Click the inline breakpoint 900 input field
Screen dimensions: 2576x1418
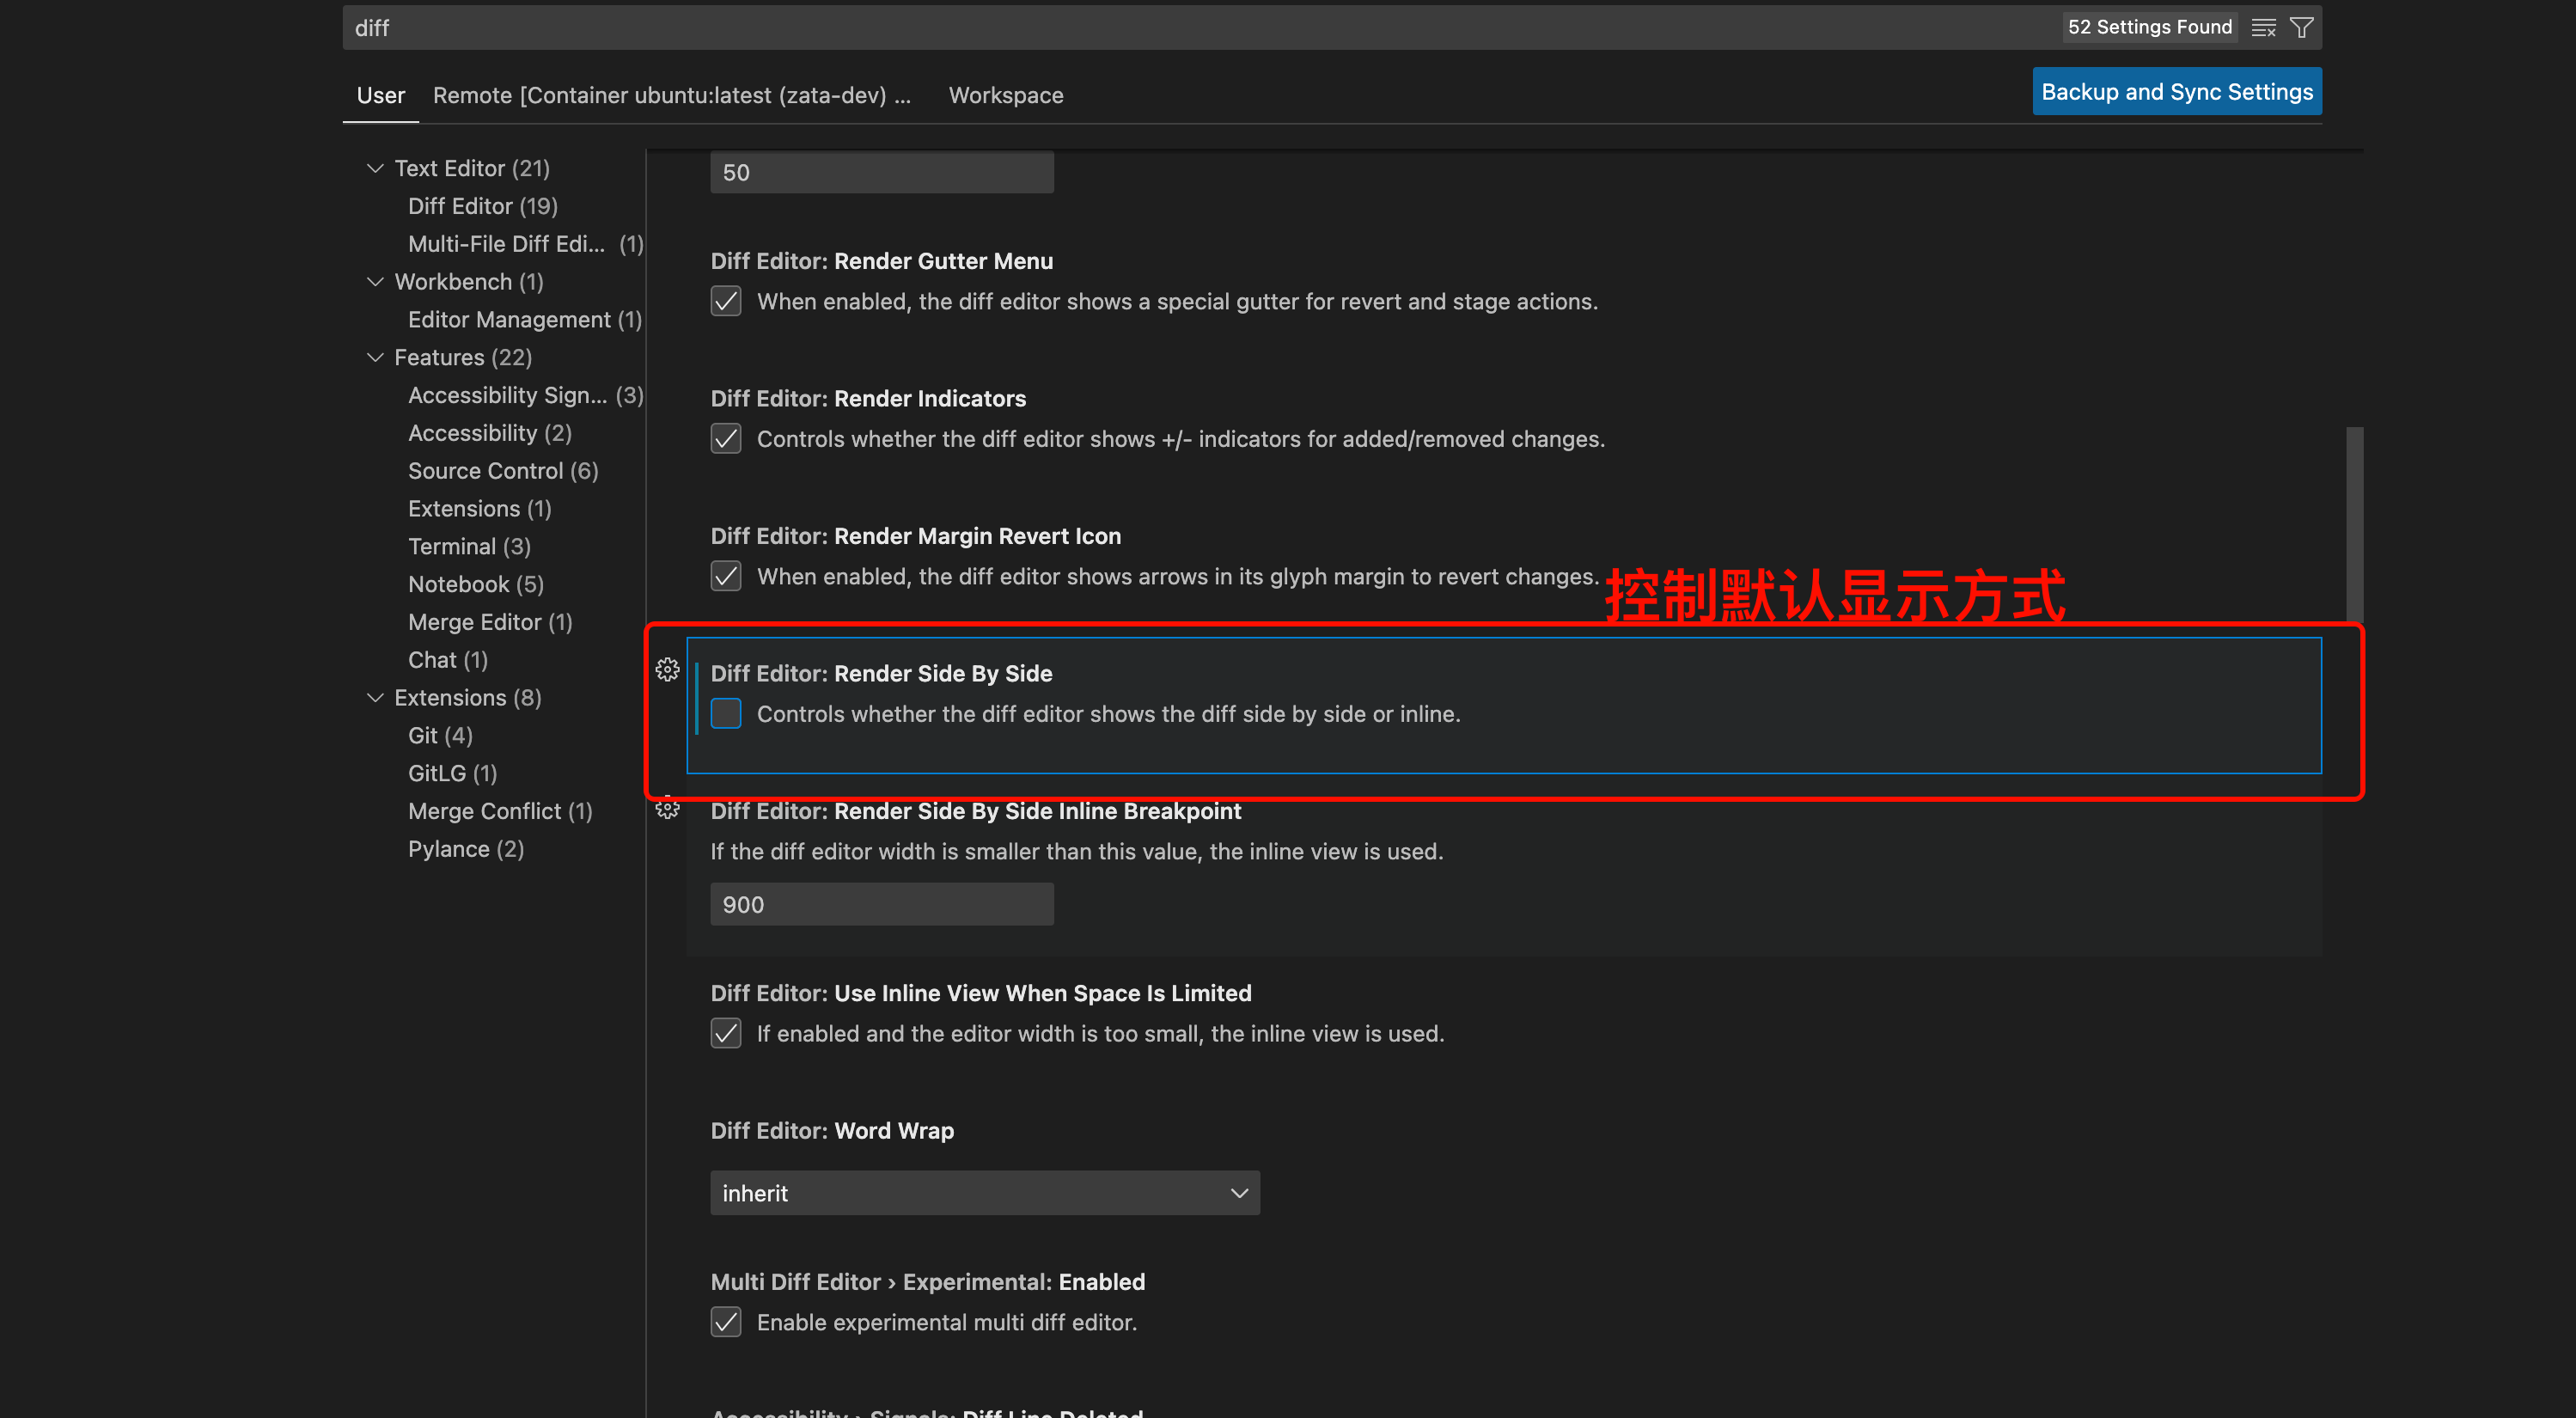(x=881, y=904)
